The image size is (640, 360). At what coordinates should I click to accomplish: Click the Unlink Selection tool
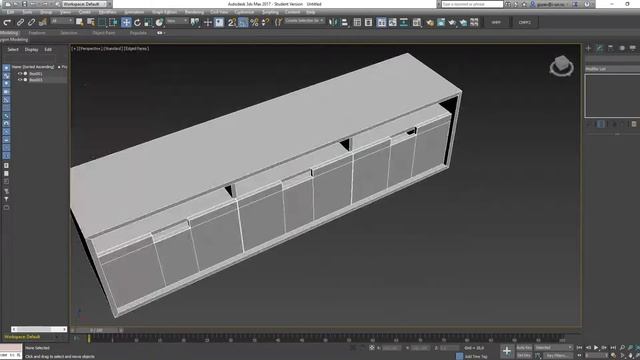point(31,22)
